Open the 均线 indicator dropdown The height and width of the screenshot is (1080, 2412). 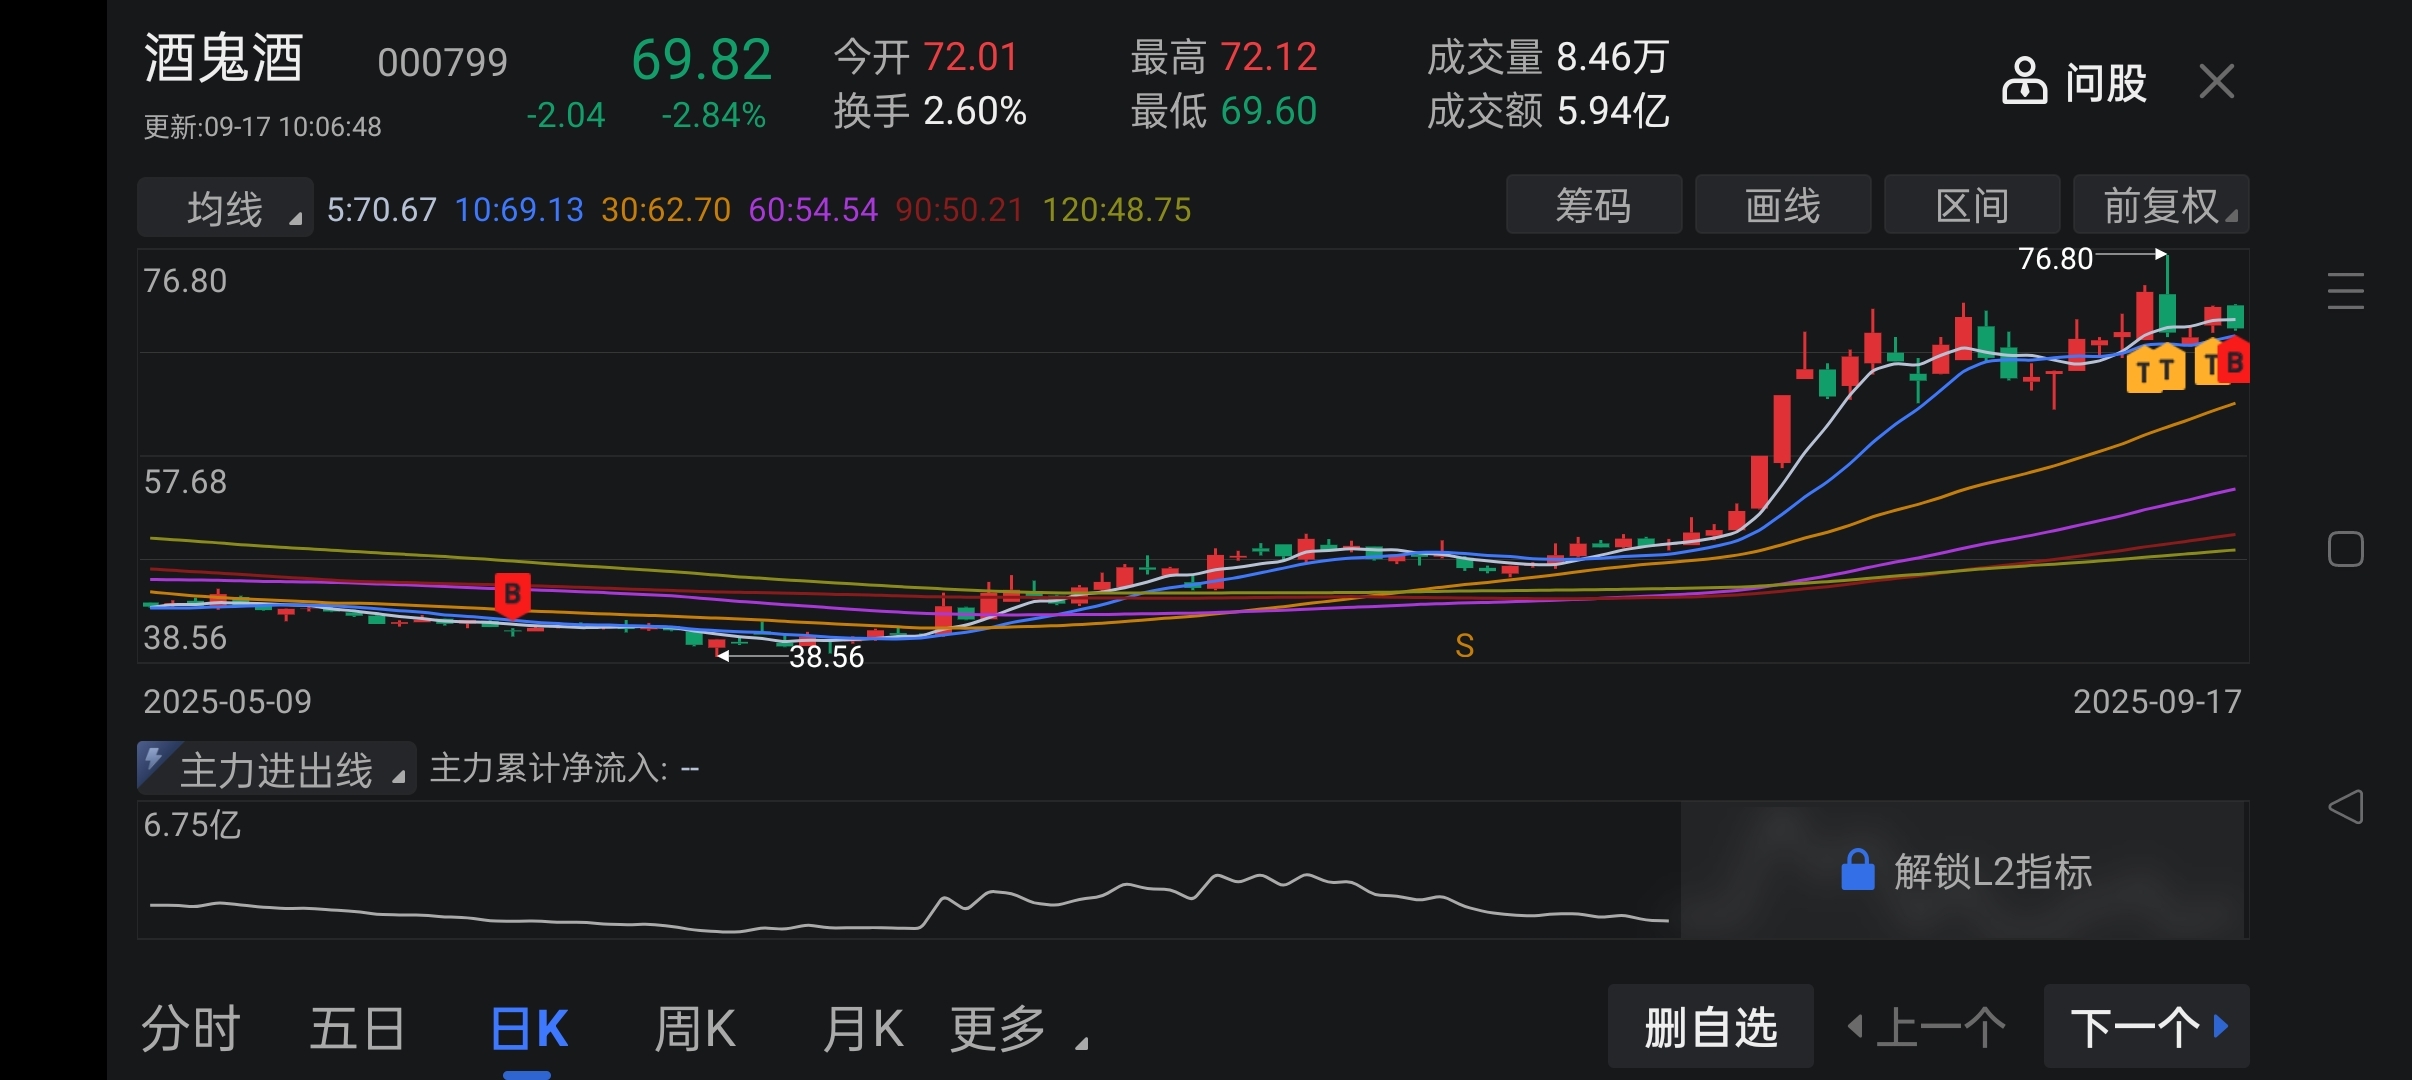click(x=225, y=208)
